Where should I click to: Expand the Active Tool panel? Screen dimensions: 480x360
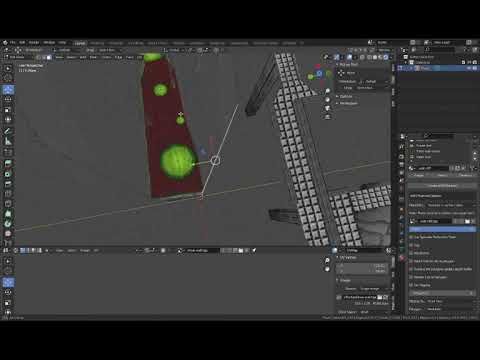[348, 64]
